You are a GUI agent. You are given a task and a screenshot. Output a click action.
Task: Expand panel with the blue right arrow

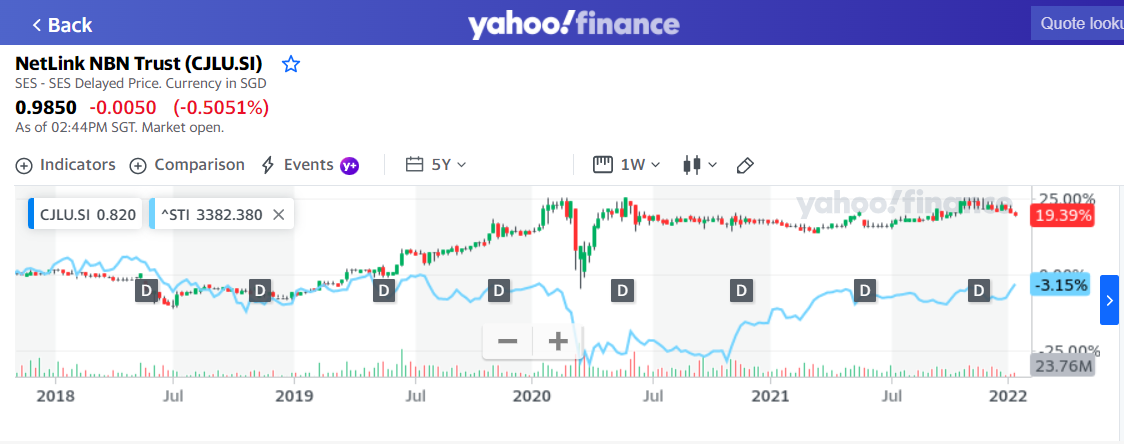[1109, 300]
